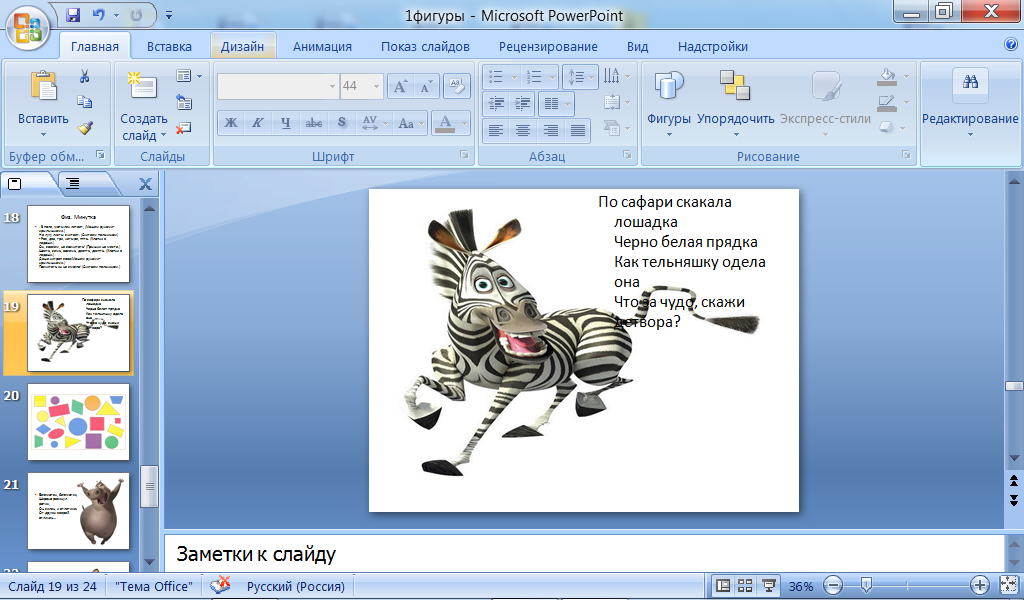This screenshot has width=1024, height=600.
Task: Fit slide to current window icon
Action: coord(1009,585)
